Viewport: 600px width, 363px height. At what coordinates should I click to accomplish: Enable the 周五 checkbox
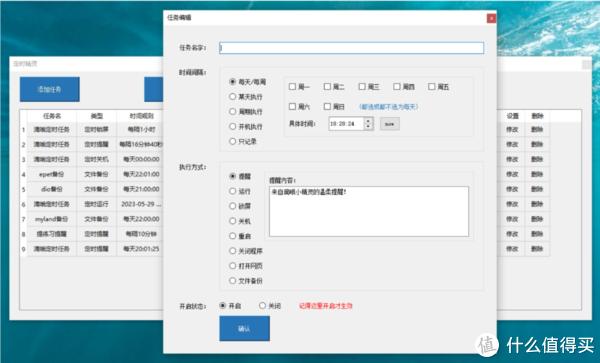pos(432,87)
